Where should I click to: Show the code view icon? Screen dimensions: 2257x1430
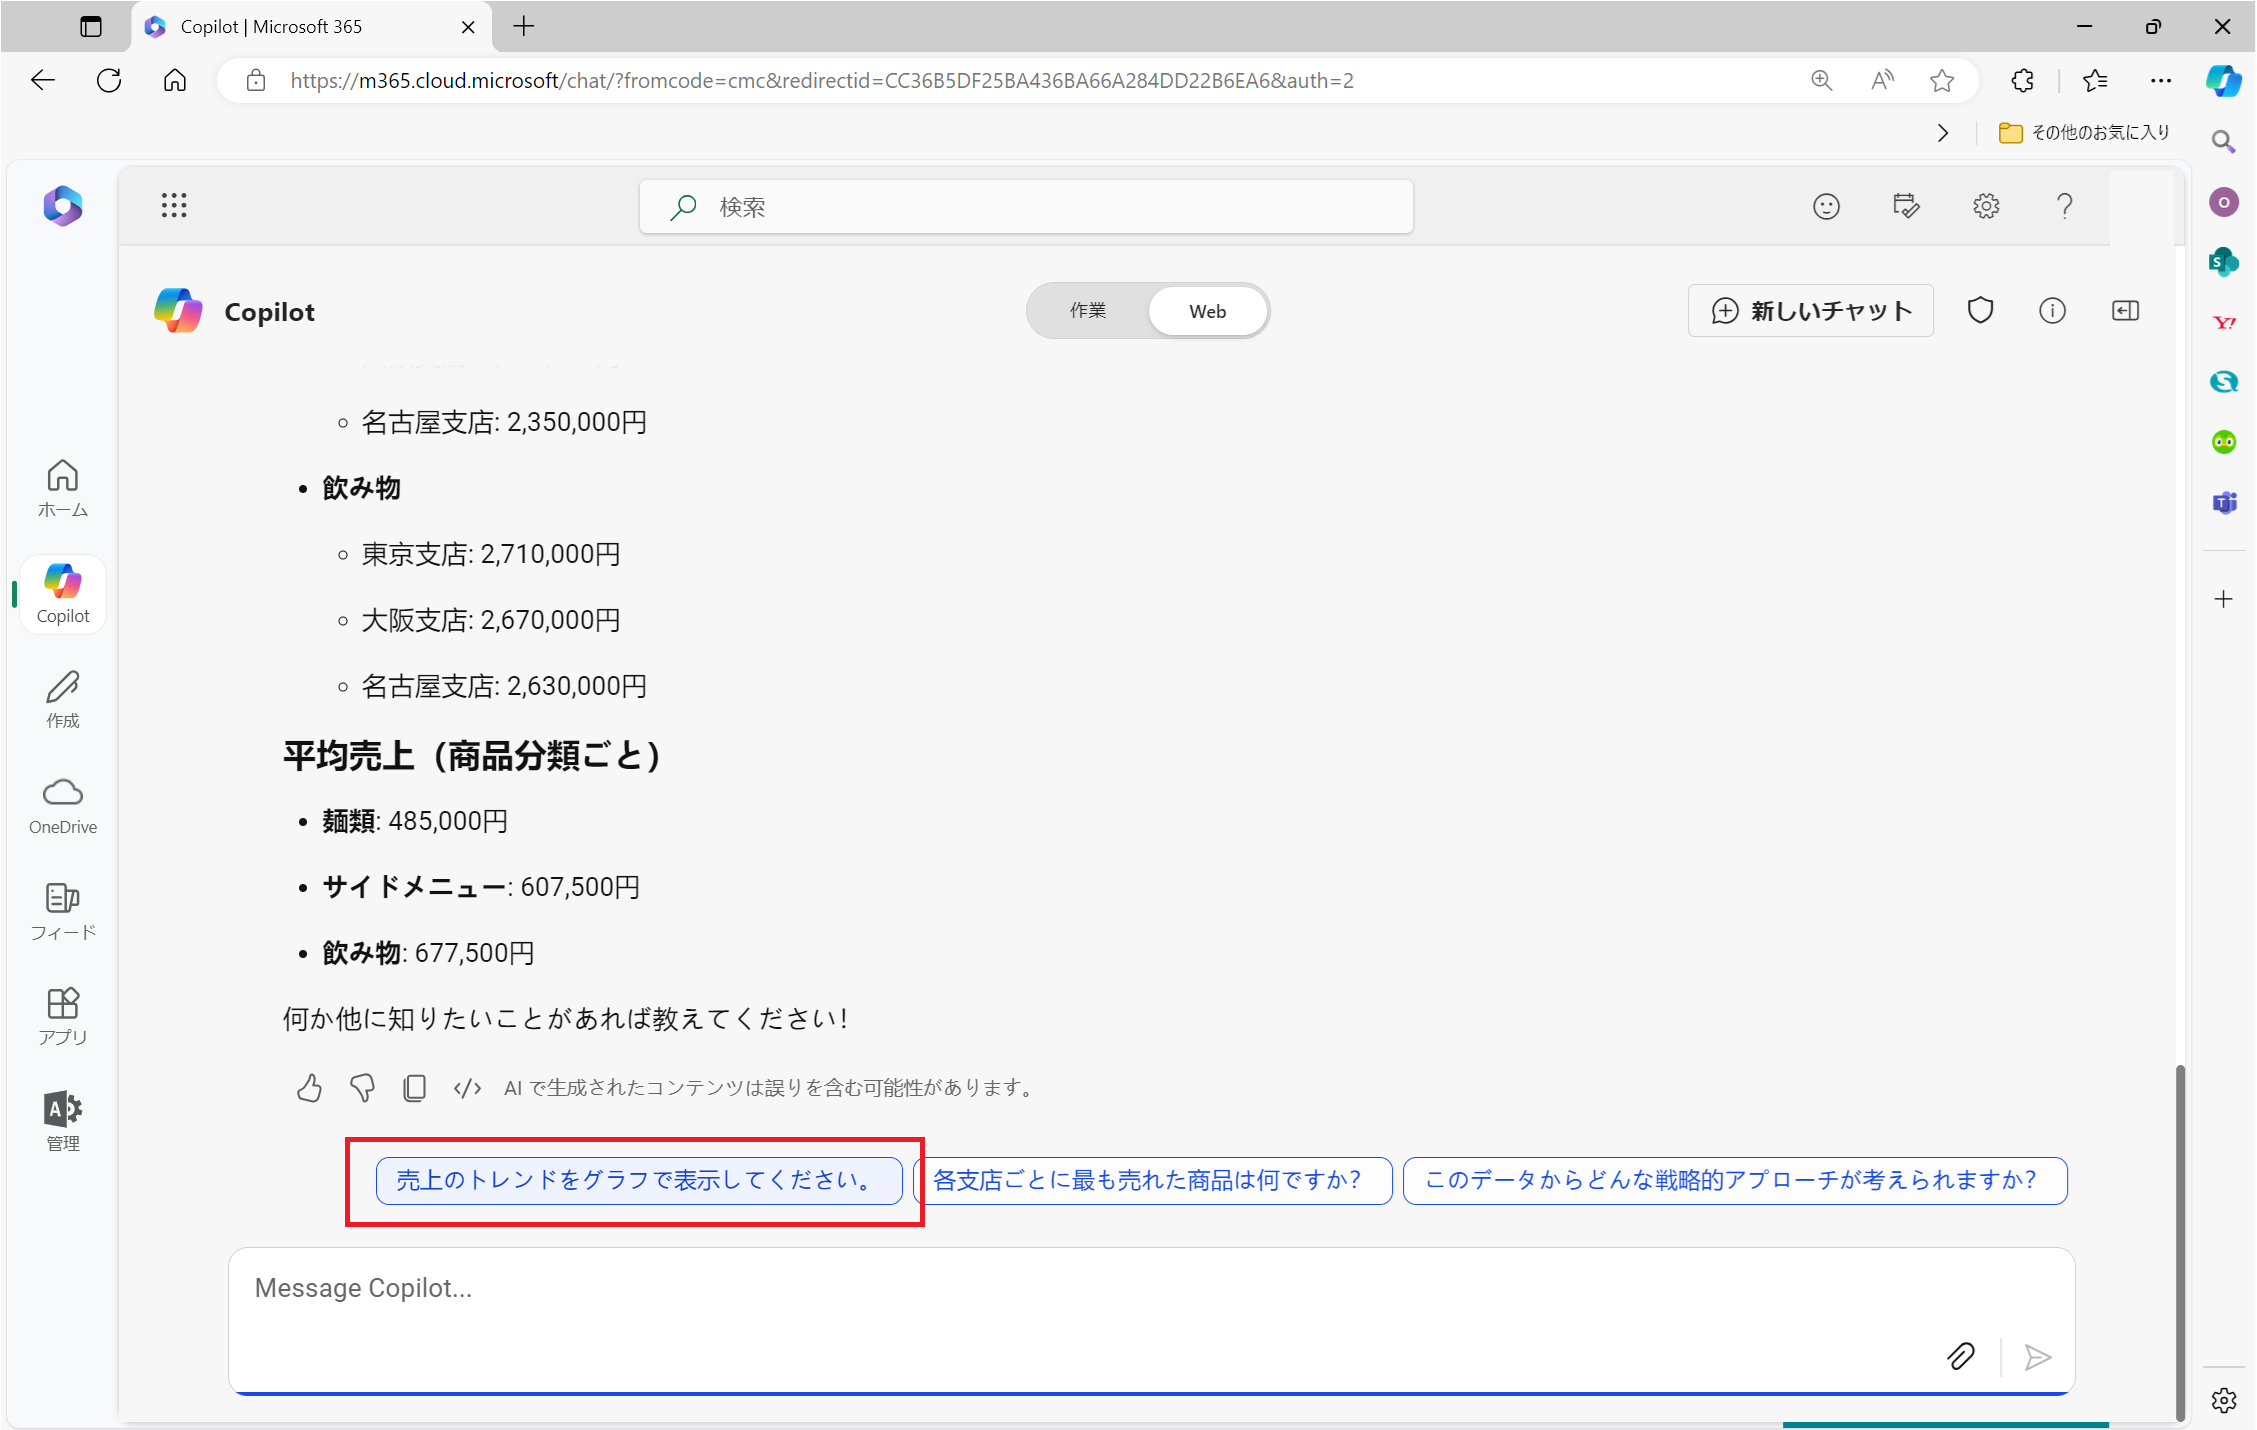click(467, 1088)
